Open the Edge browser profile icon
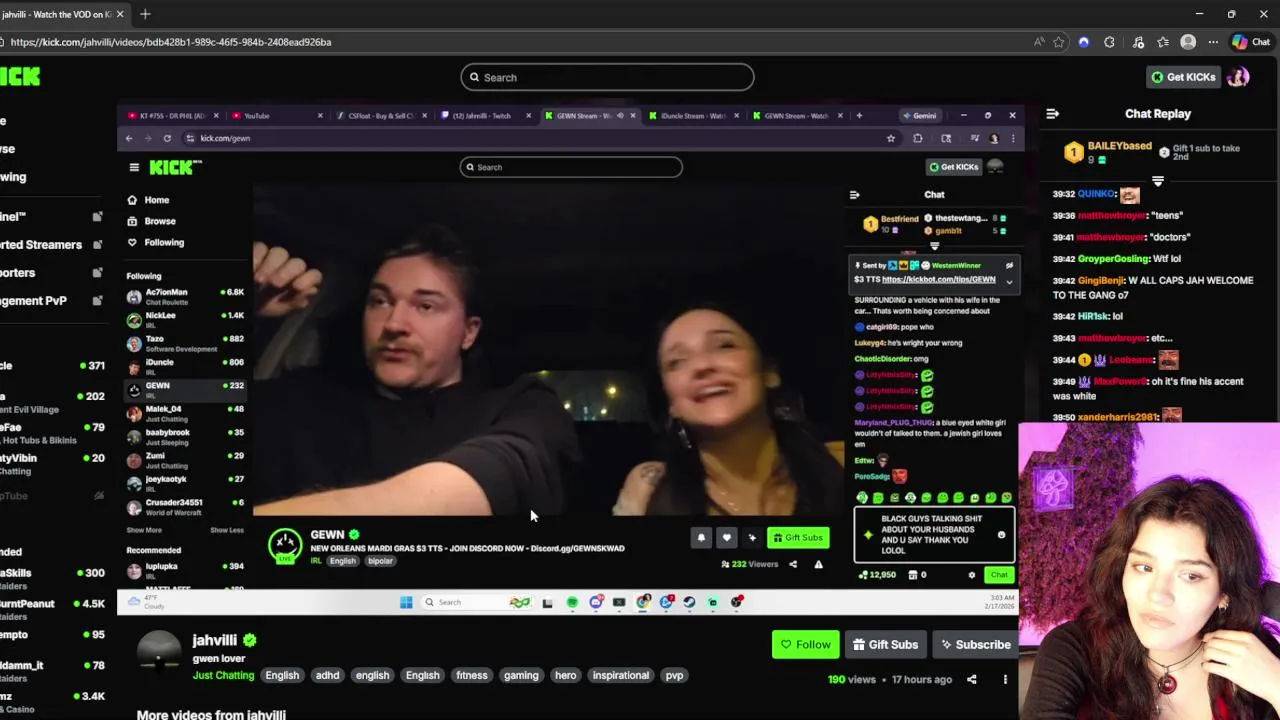This screenshot has width=1280, height=720. pyautogui.click(x=1188, y=42)
